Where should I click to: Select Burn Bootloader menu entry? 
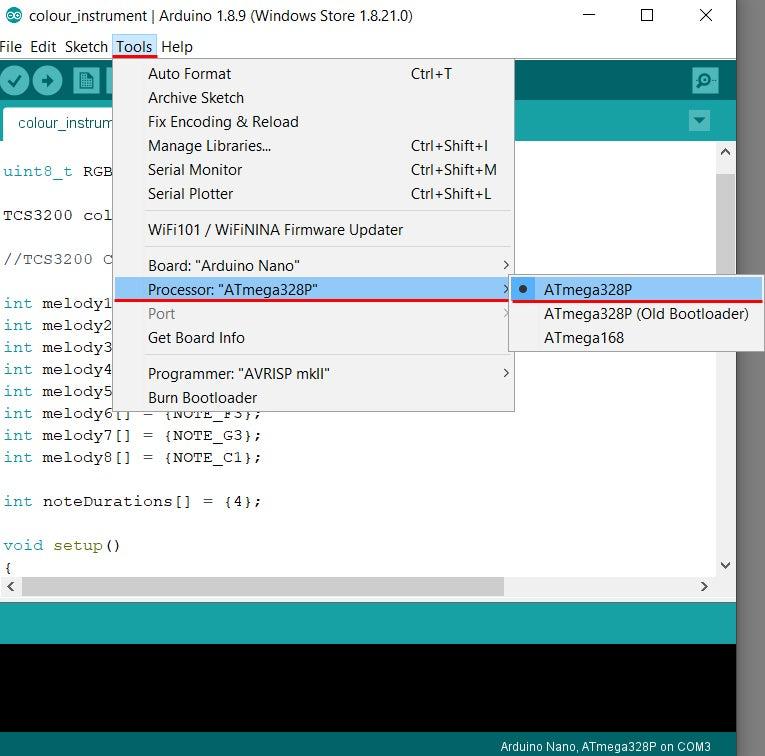pyautogui.click(x=313, y=398)
